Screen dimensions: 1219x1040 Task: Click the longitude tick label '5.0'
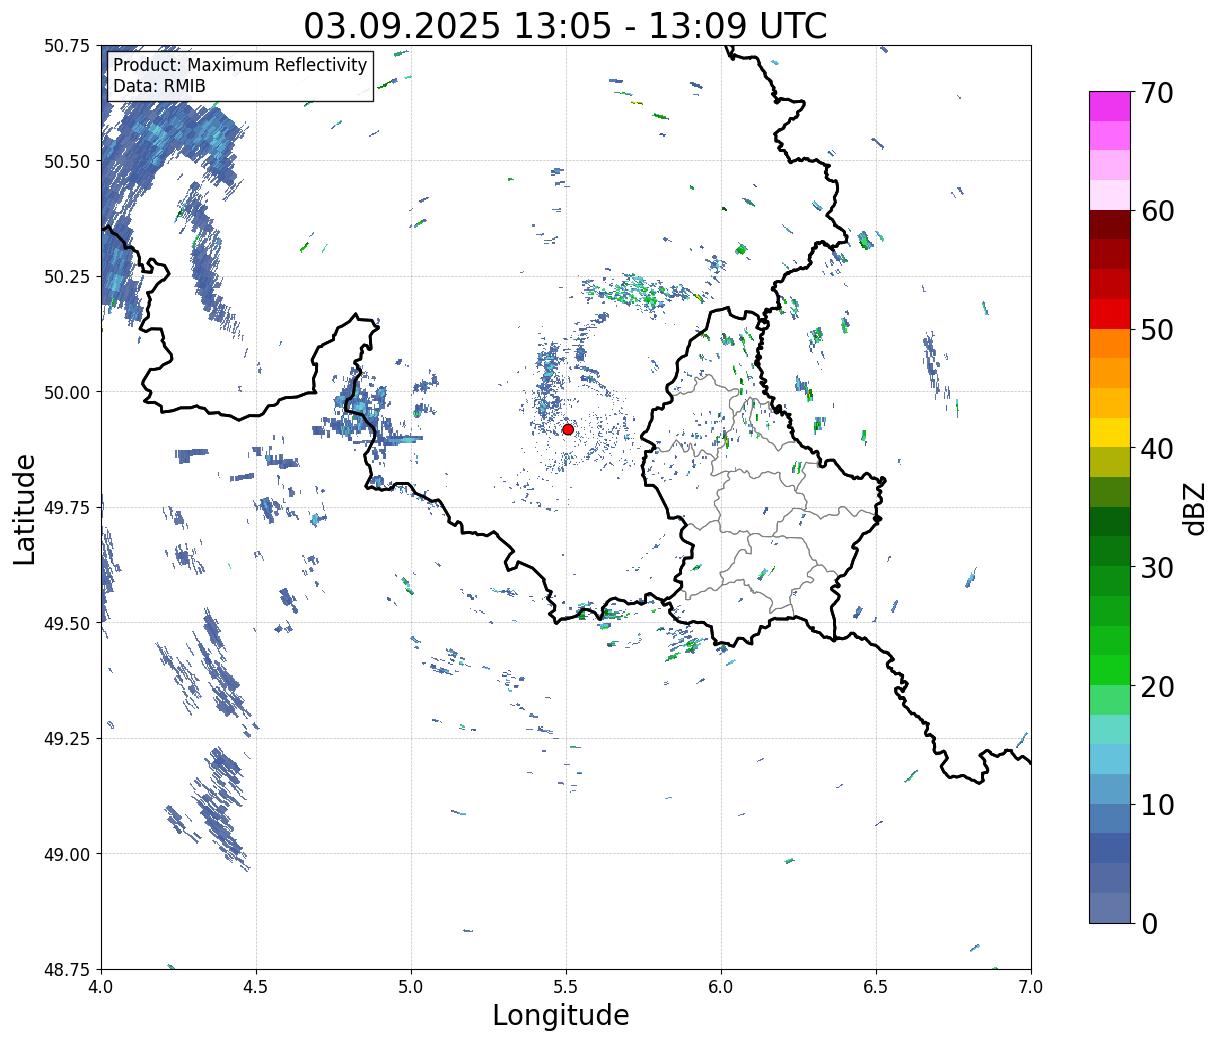411,986
